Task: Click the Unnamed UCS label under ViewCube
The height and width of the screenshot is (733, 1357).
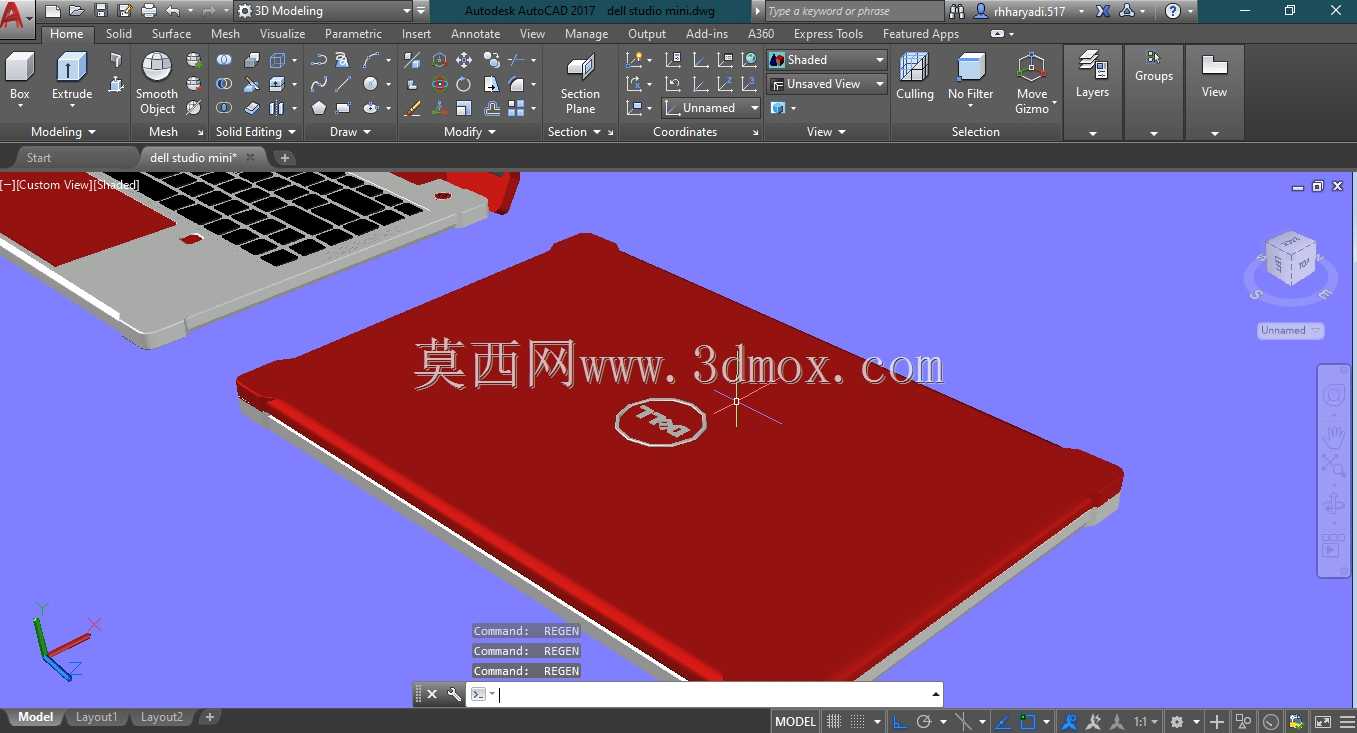Action: click(1290, 330)
